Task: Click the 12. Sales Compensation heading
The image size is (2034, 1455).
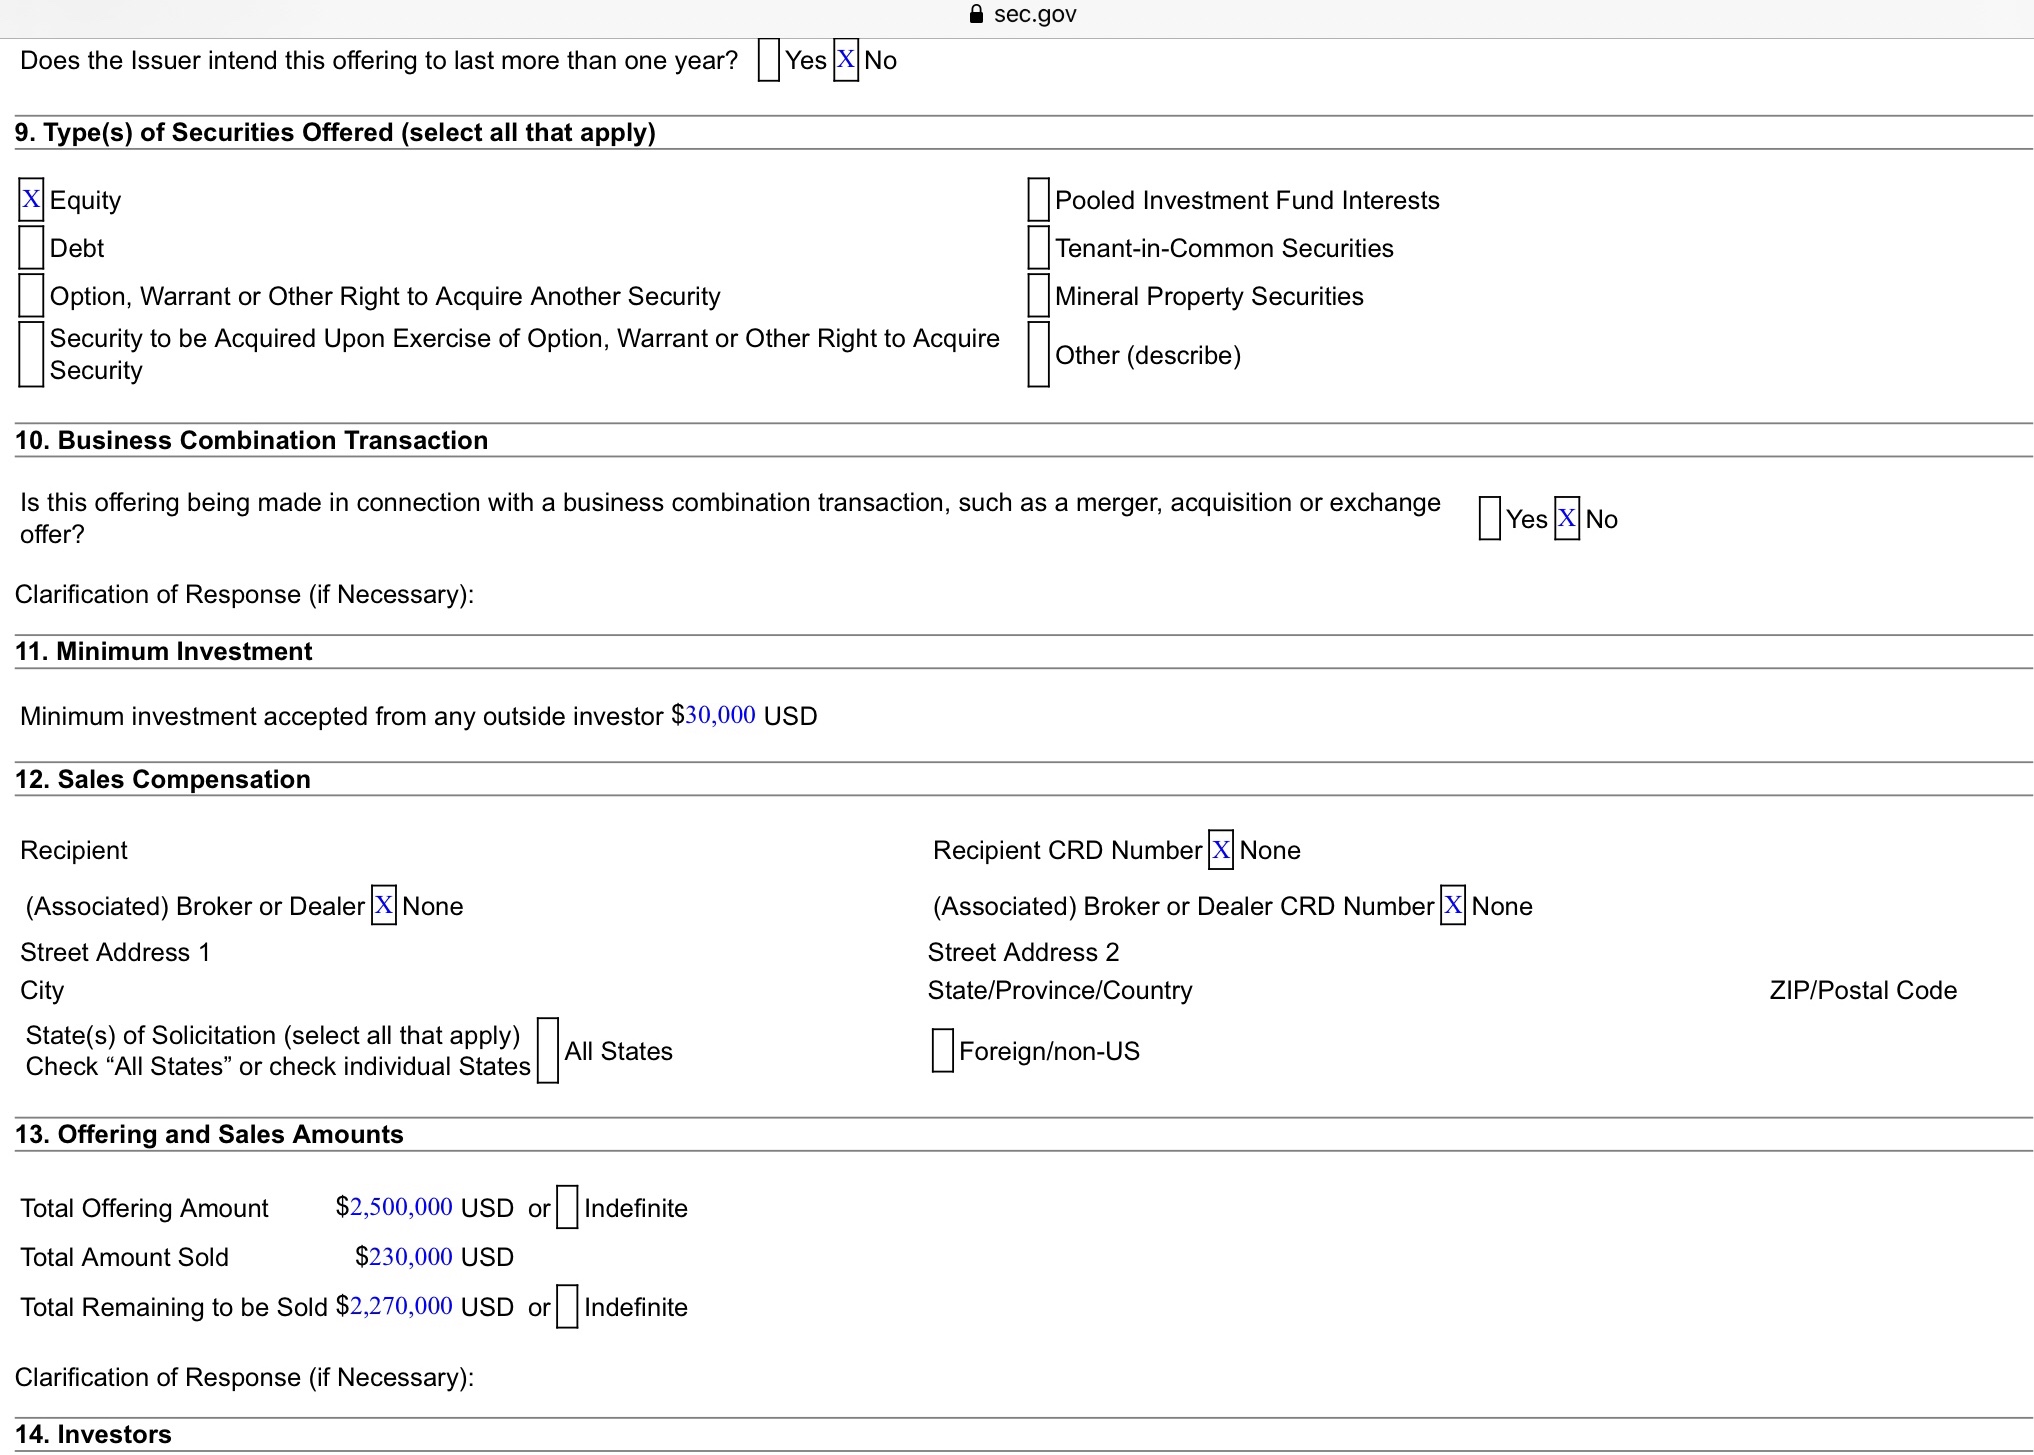Action: coord(163,779)
